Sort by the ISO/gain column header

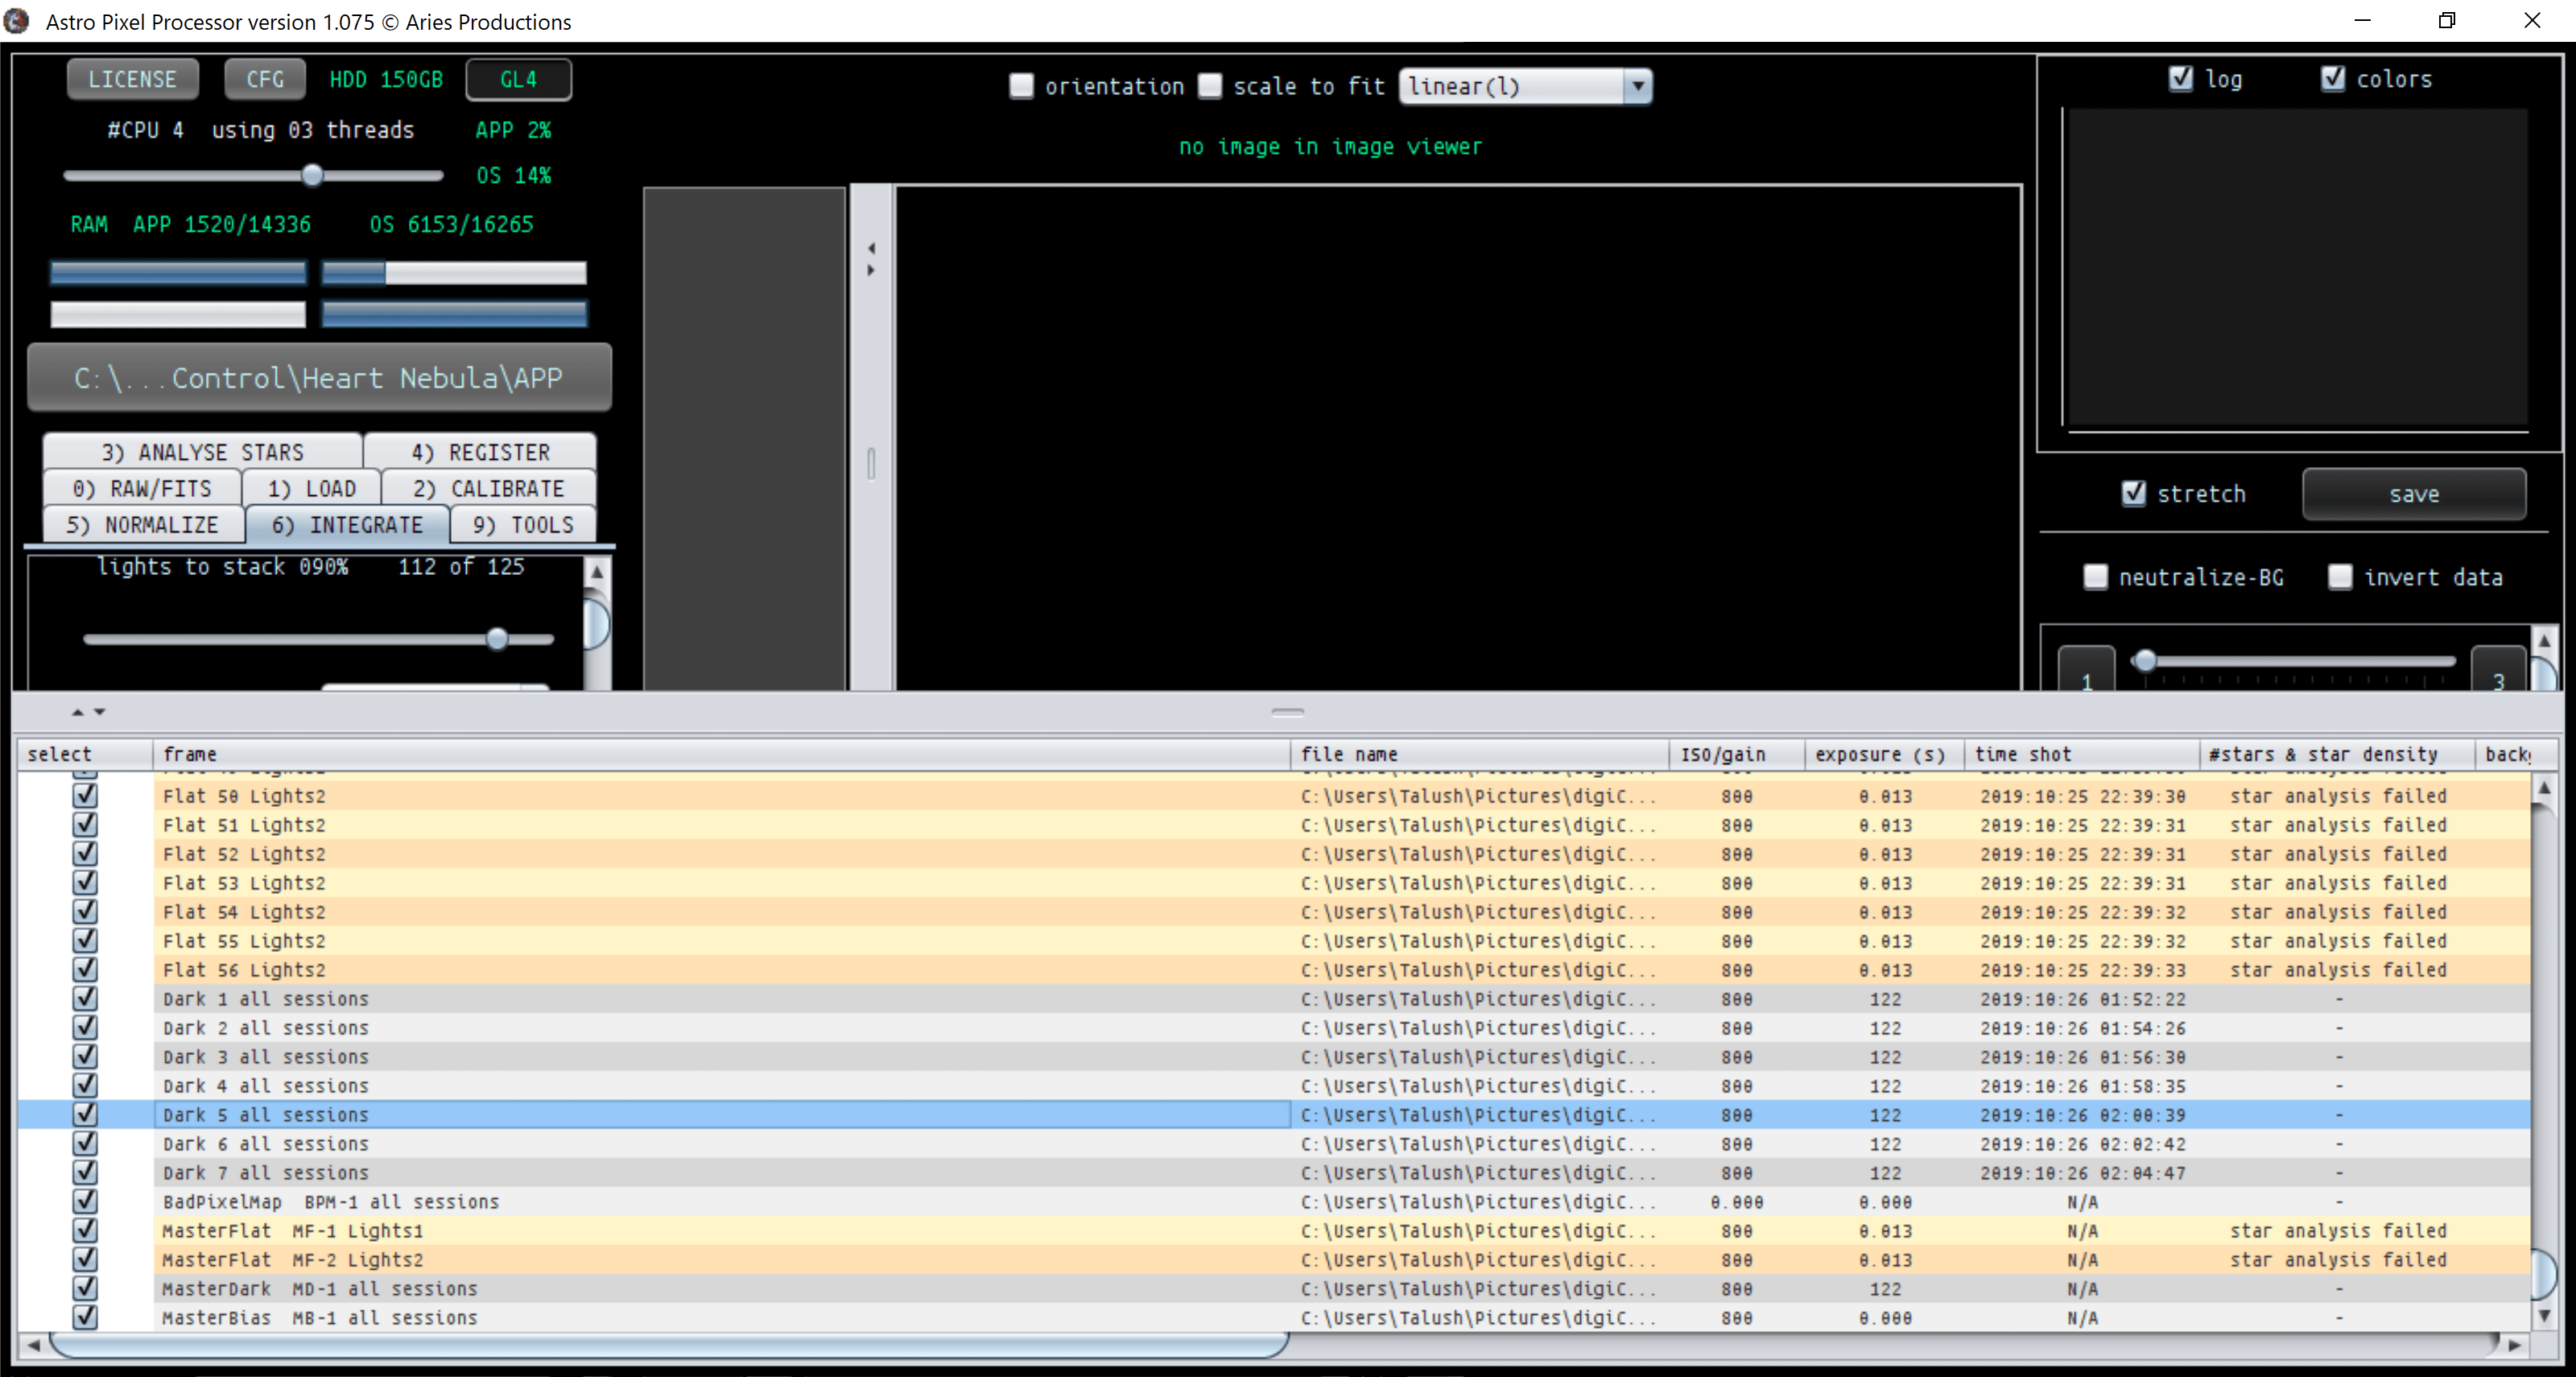tap(1737, 754)
